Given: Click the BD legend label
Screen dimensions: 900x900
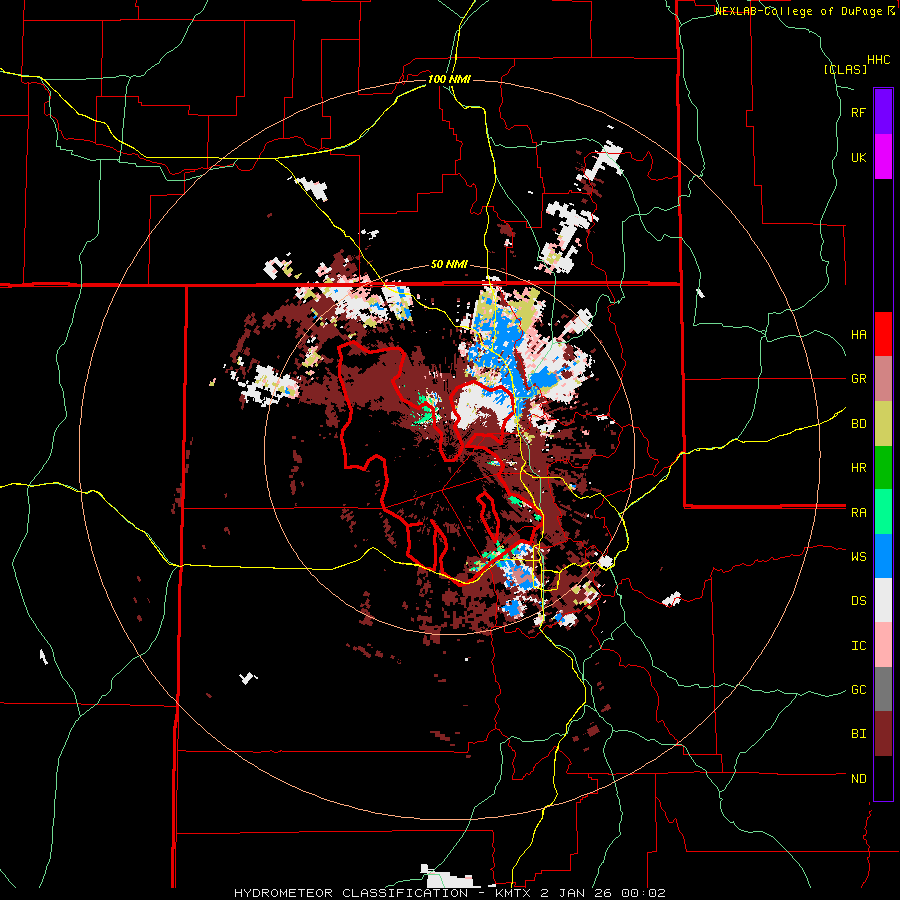Looking at the screenshot, I should coord(859,424).
